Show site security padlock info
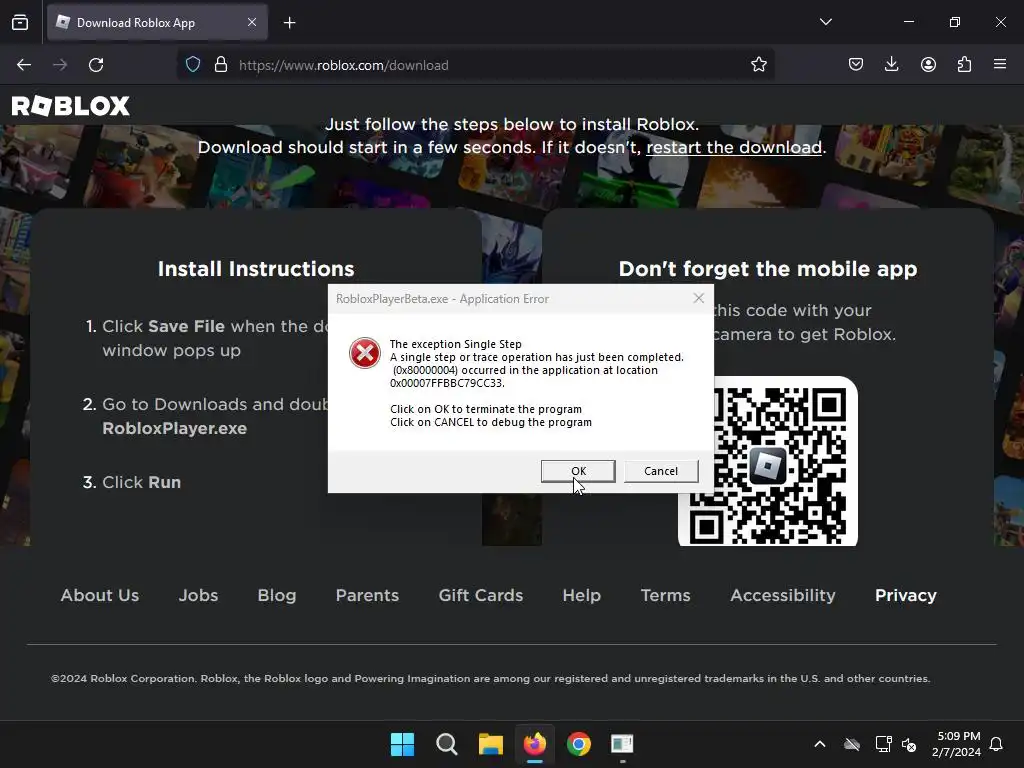 pyautogui.click(x=221, y=65)
